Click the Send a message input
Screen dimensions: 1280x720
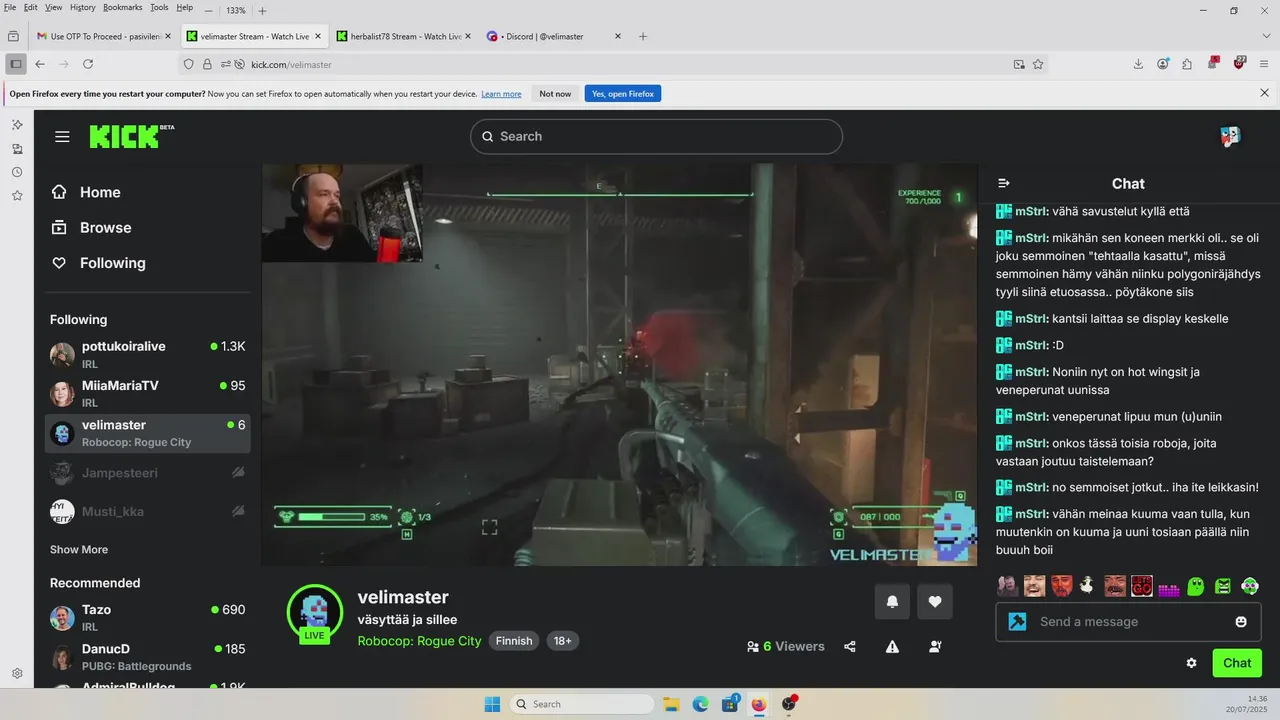point(1128,621)
